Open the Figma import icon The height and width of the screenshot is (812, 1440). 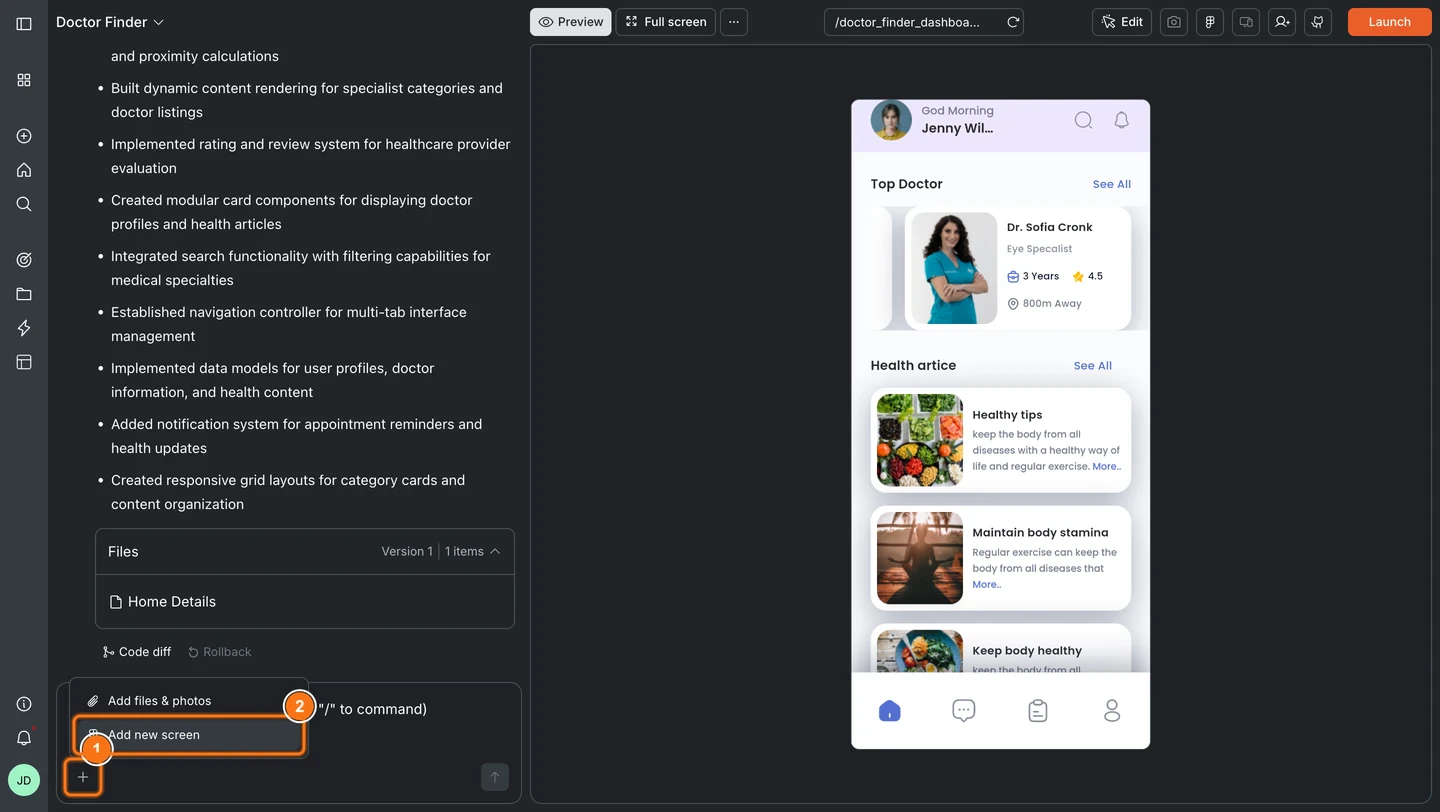pos(1209,21)
